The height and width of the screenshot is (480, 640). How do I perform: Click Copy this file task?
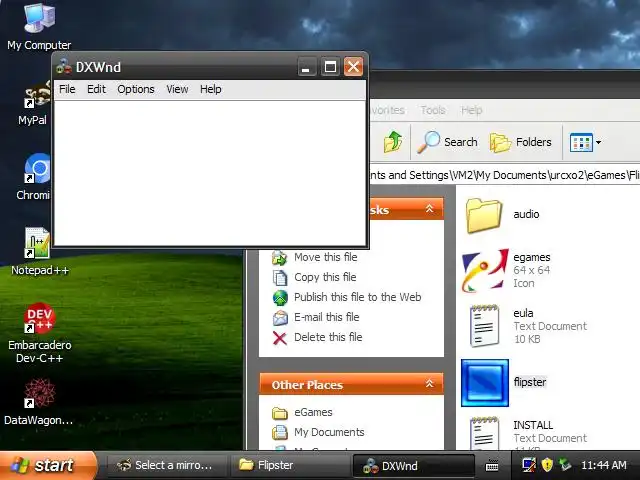point(314,277)
